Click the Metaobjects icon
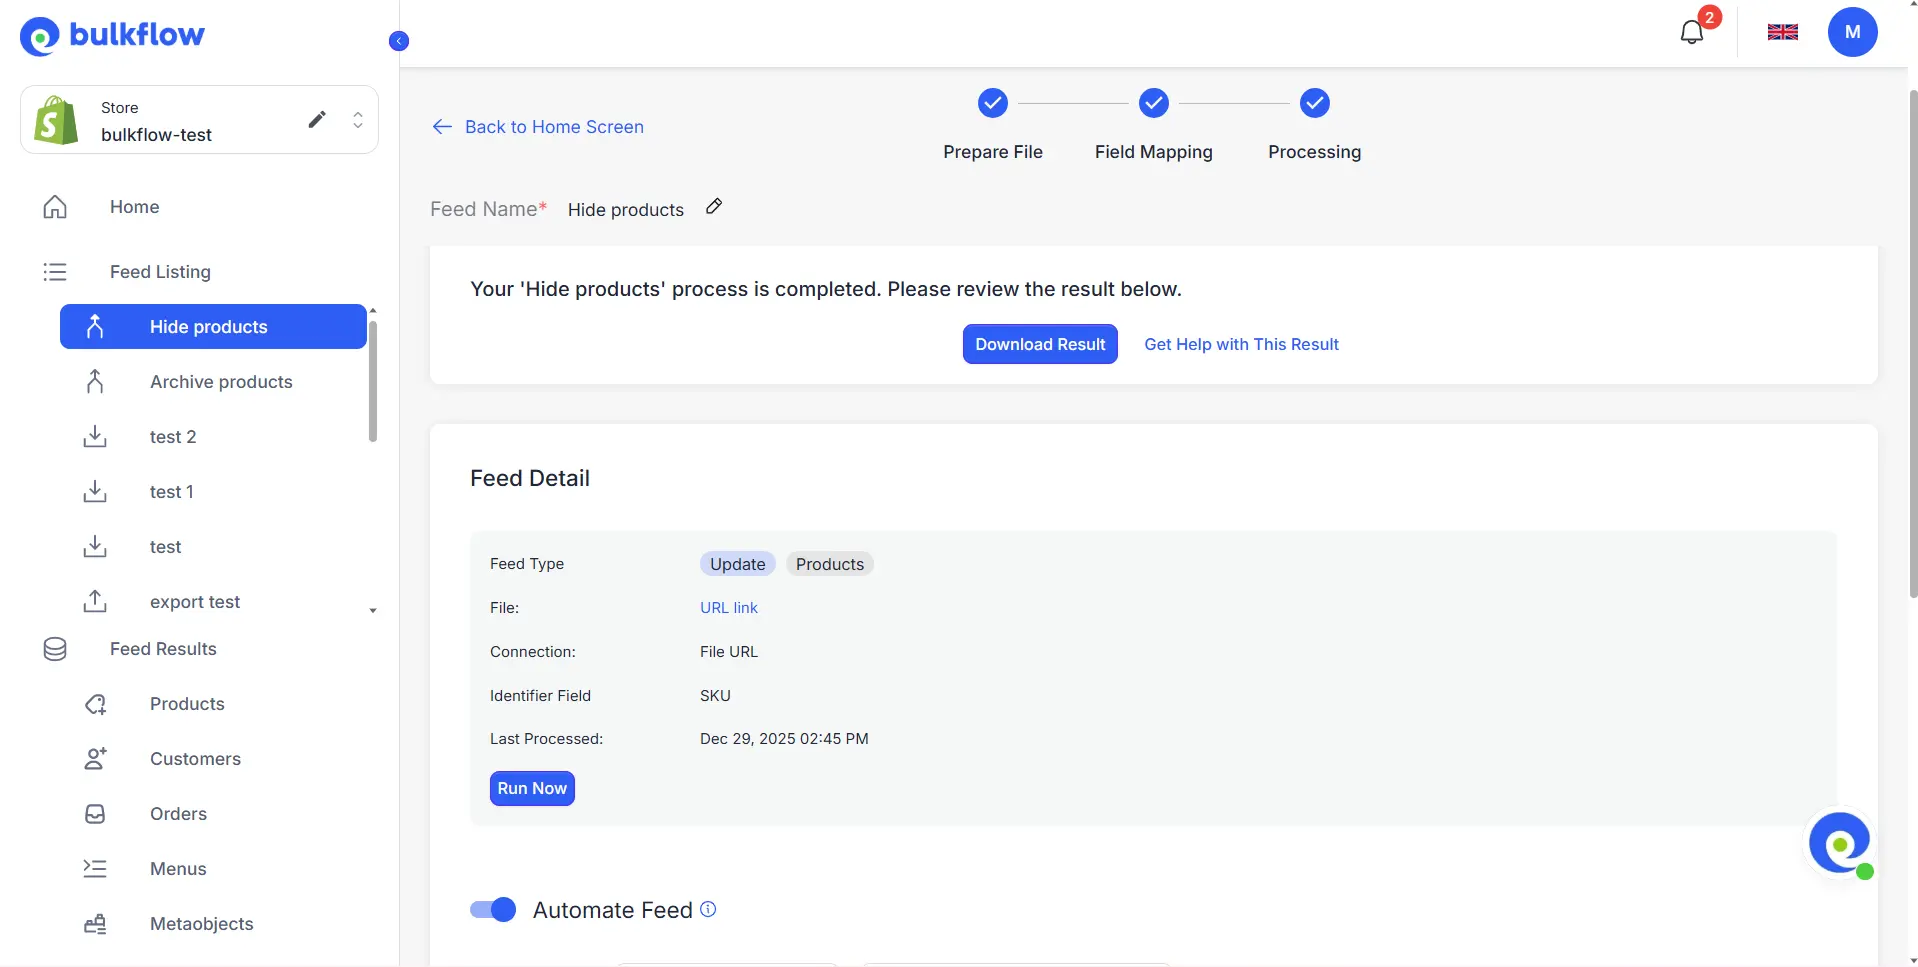1918x967 pixels. pos(95,923)
